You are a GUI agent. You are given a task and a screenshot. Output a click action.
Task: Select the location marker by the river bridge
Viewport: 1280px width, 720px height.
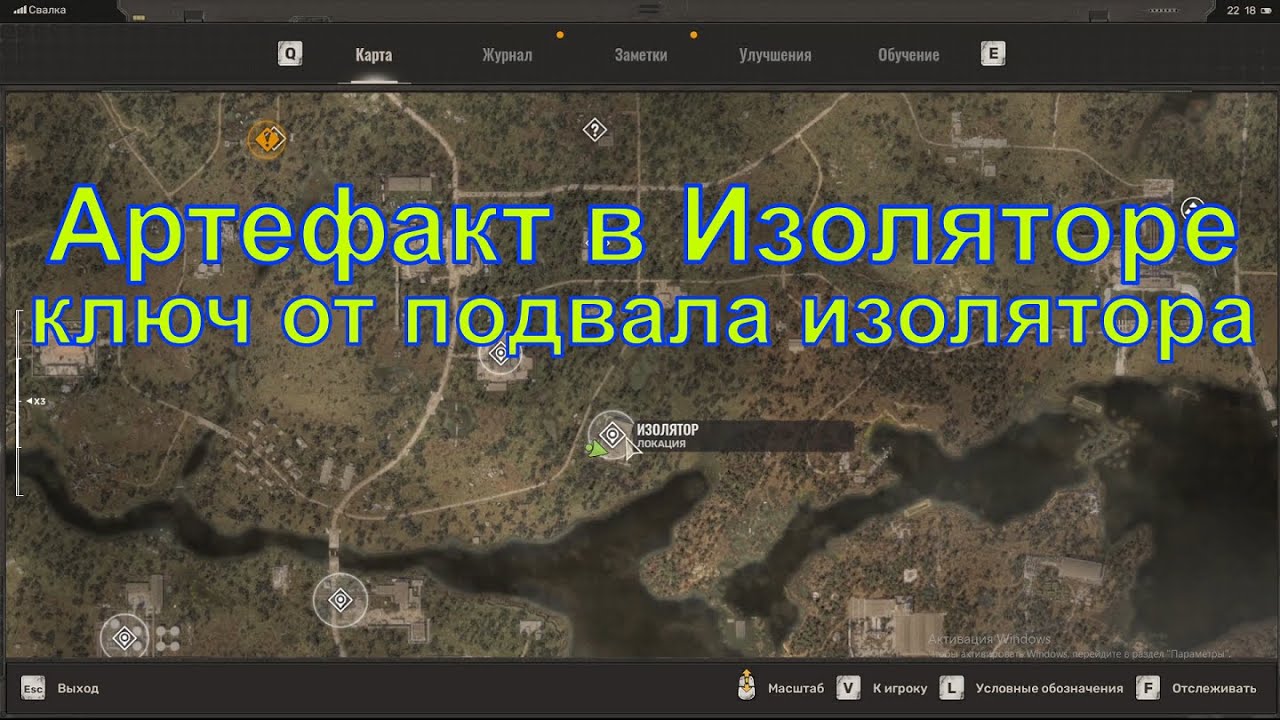(340, 600)
